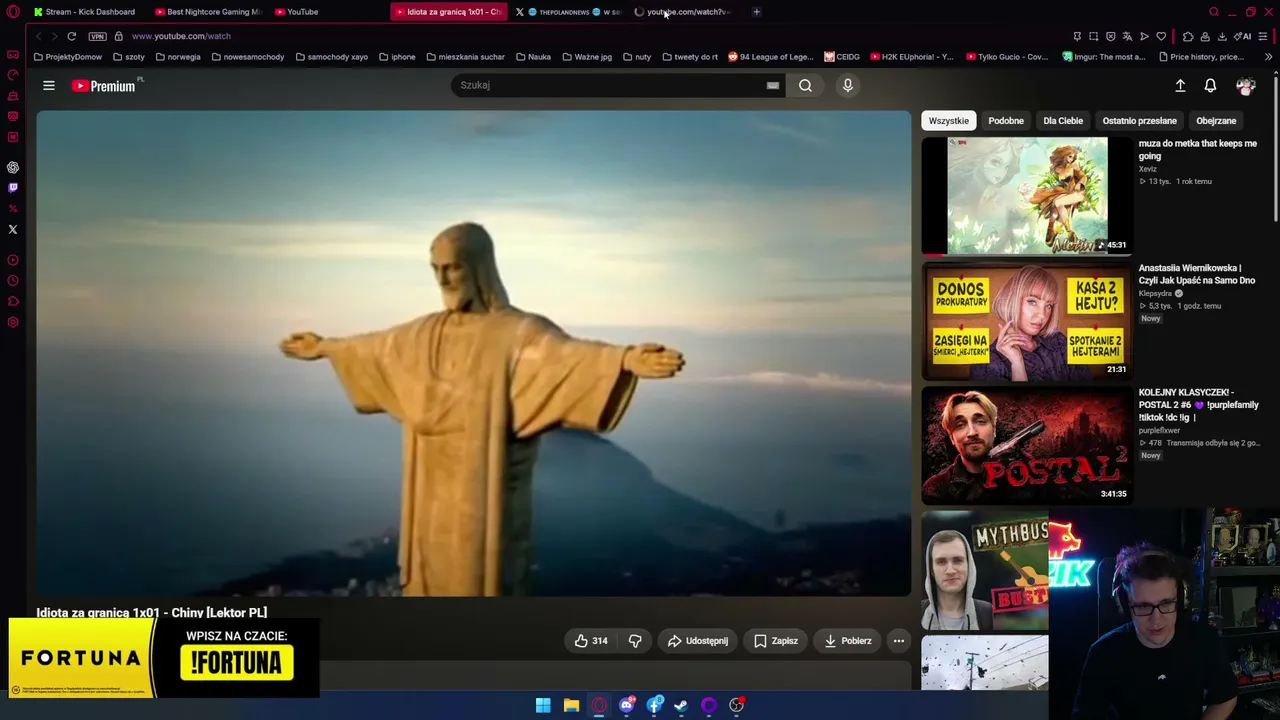
Task: Open the YouTube upload/create button
Action: click(1180, 86)
